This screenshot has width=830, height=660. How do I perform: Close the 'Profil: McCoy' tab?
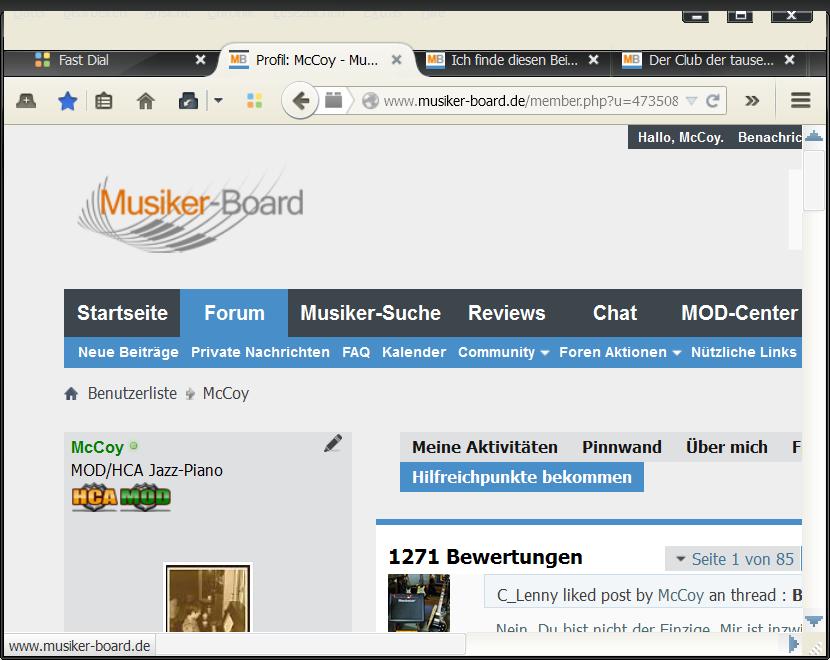[x=396, y=60]
